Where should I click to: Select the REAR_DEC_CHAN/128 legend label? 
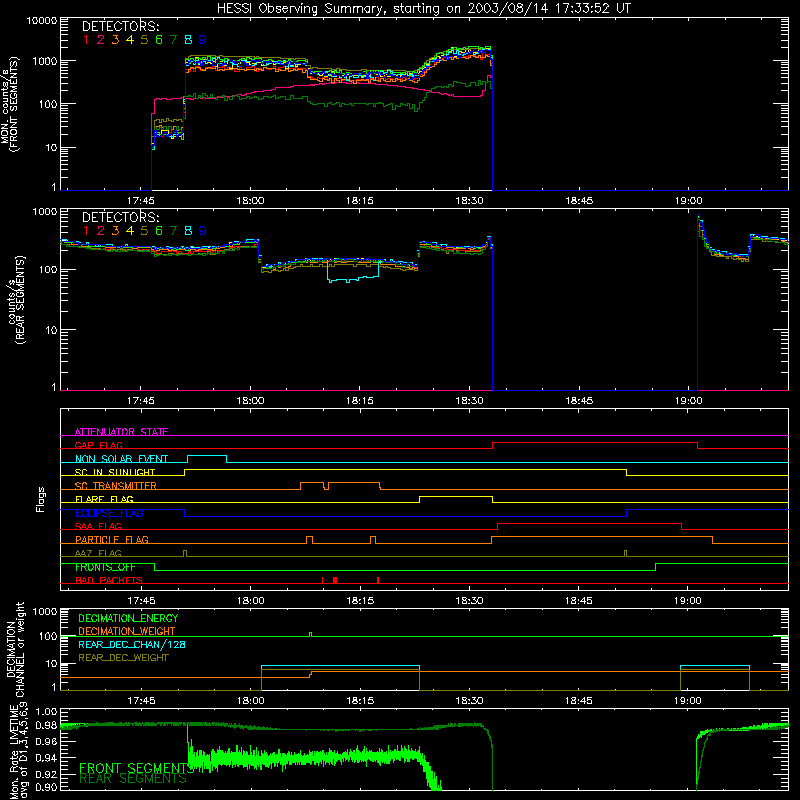[x=132, y=644]
